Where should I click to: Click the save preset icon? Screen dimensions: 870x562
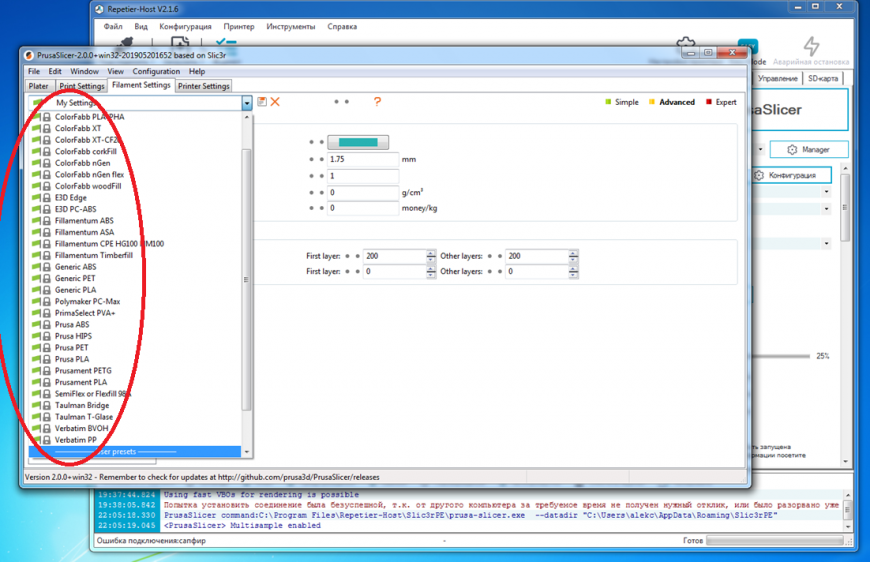pos(262,102)
